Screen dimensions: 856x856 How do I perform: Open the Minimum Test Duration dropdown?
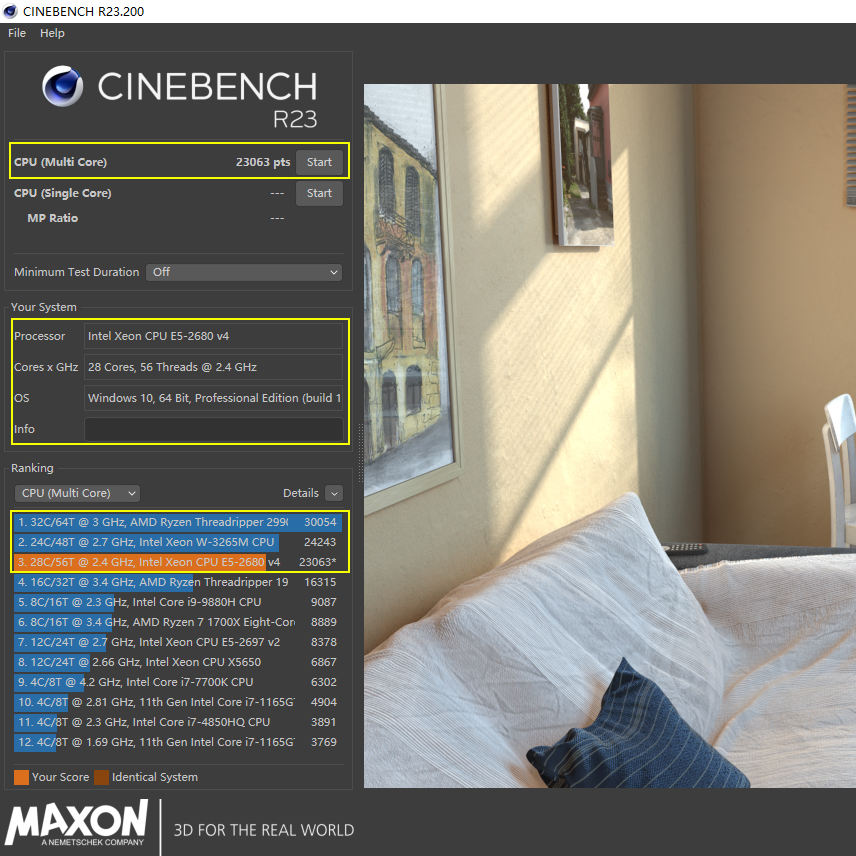[x=243, y=272]
